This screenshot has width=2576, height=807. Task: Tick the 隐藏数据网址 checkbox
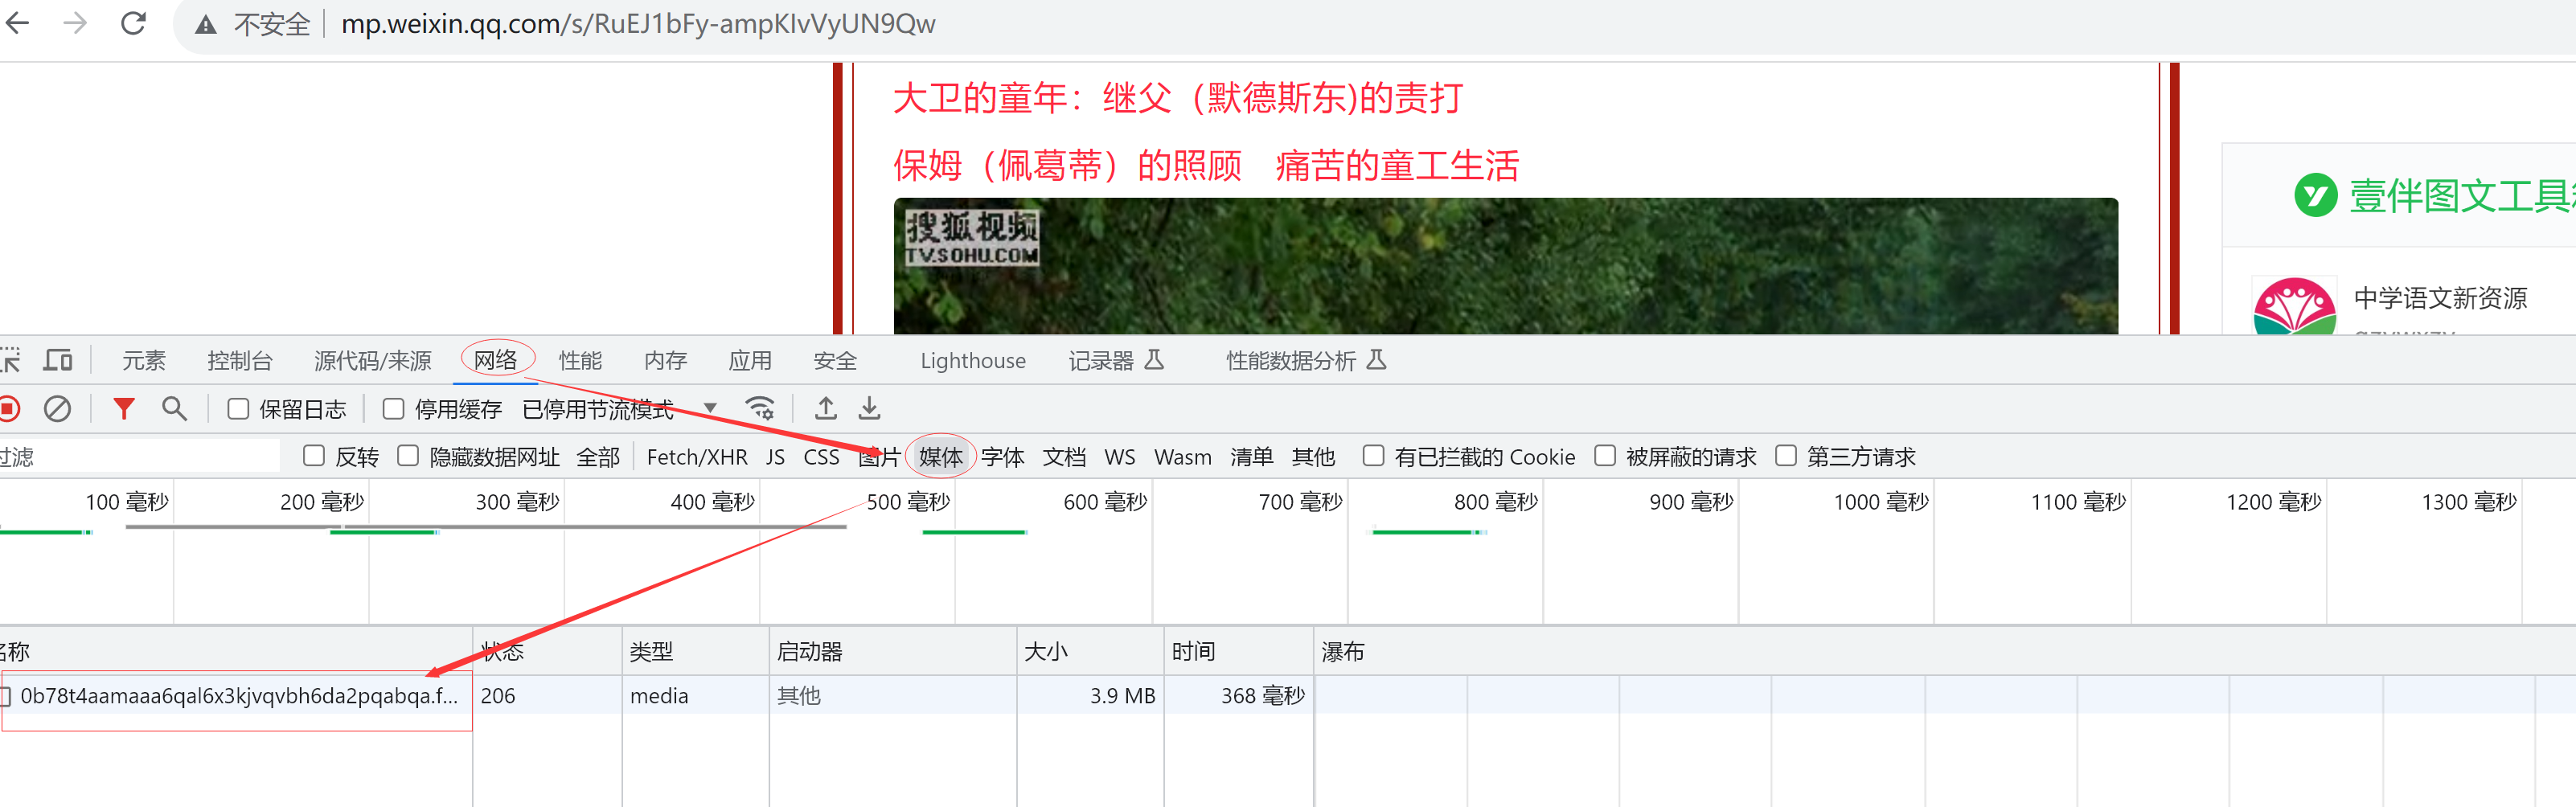(x=408, y=456)
